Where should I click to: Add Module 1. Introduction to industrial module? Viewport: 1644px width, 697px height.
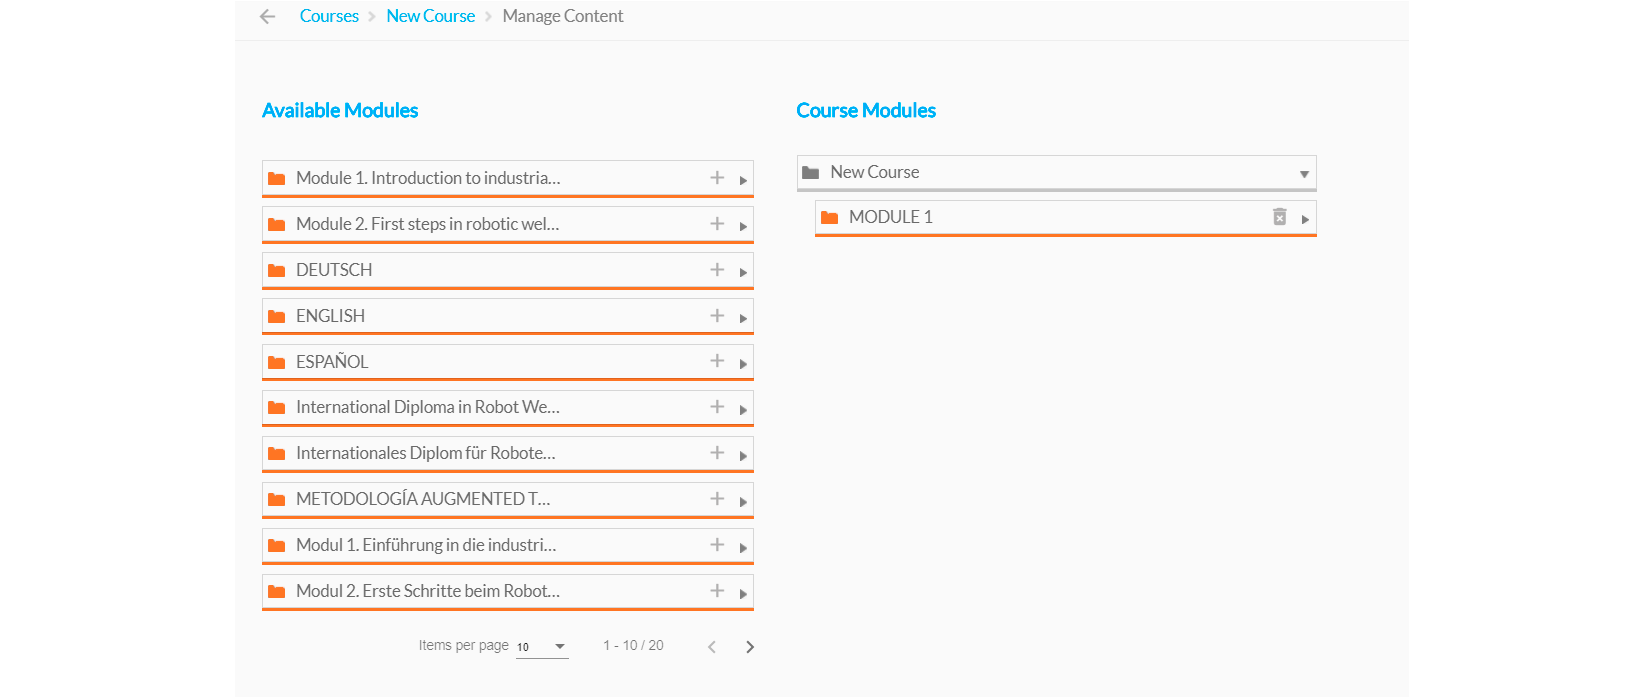point(717,178)
